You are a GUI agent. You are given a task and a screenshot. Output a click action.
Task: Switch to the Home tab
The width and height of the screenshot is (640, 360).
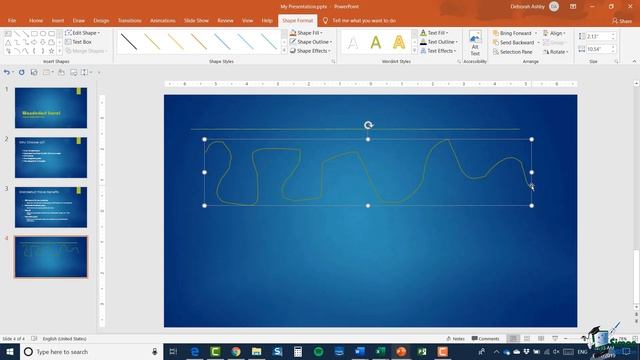[36, 20]
